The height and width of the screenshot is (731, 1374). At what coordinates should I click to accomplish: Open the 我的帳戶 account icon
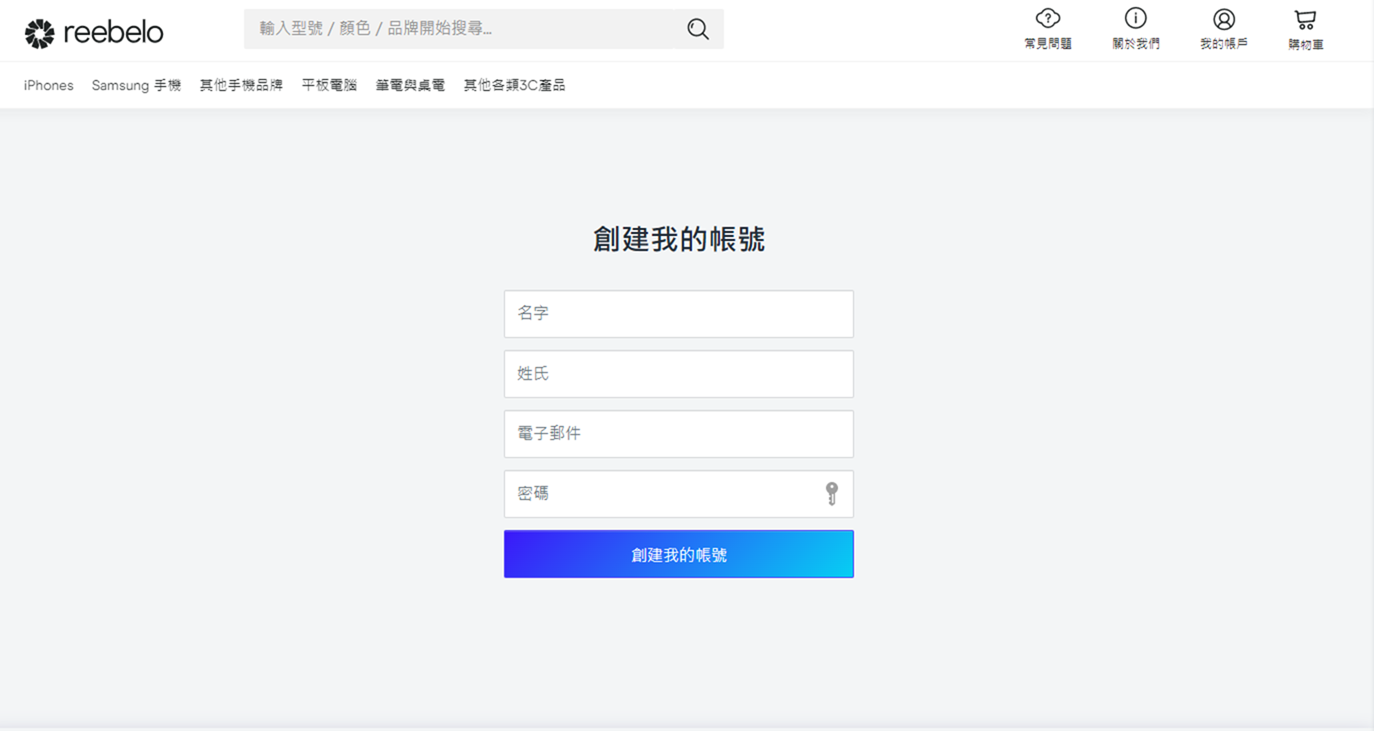[1223, 19]
